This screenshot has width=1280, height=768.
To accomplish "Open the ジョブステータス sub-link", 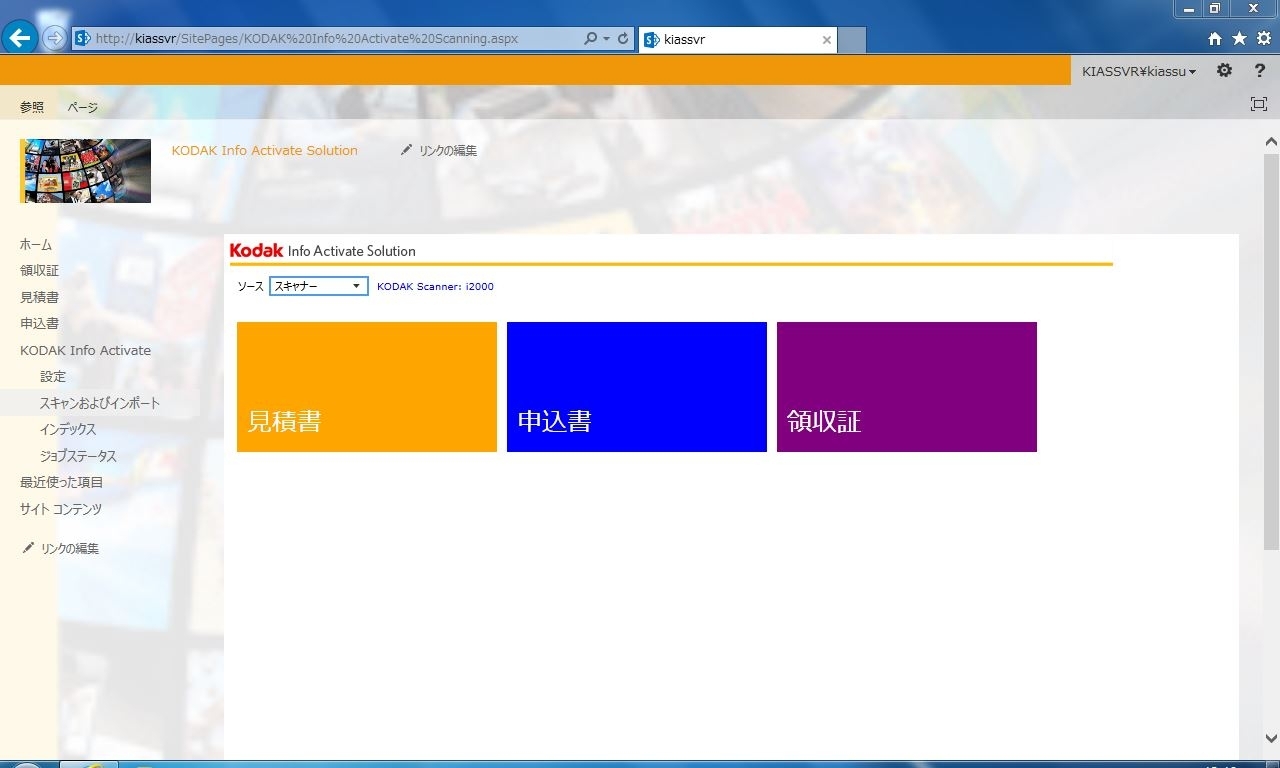I will pos(78,456).
